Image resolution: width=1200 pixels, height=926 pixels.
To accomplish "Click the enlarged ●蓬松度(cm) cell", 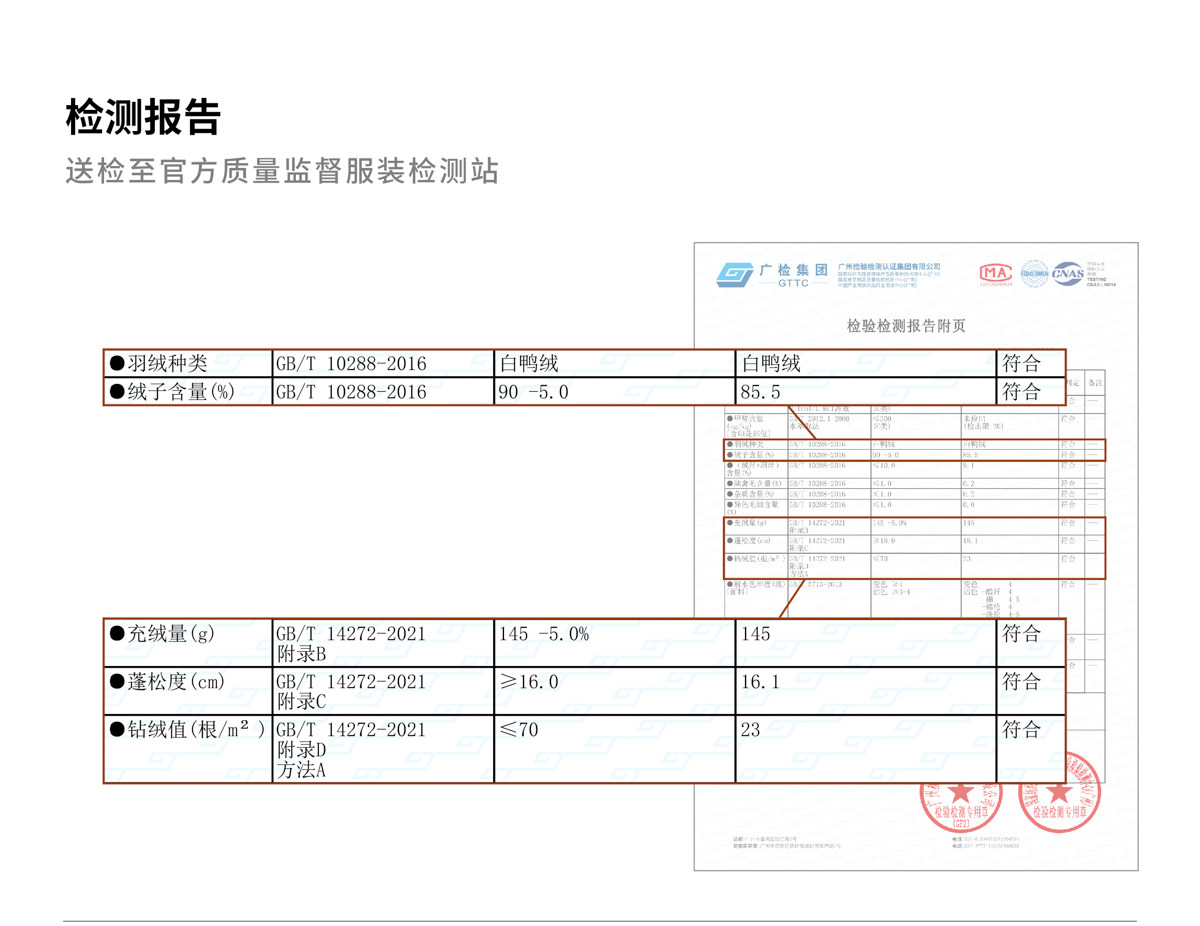I will click(188, 691).
